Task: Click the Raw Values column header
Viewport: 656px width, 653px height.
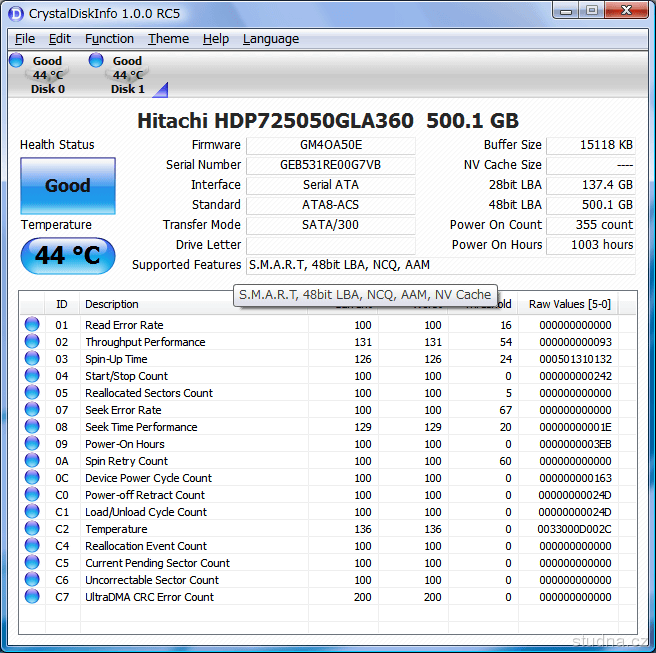Action: [x=569, y=304]
